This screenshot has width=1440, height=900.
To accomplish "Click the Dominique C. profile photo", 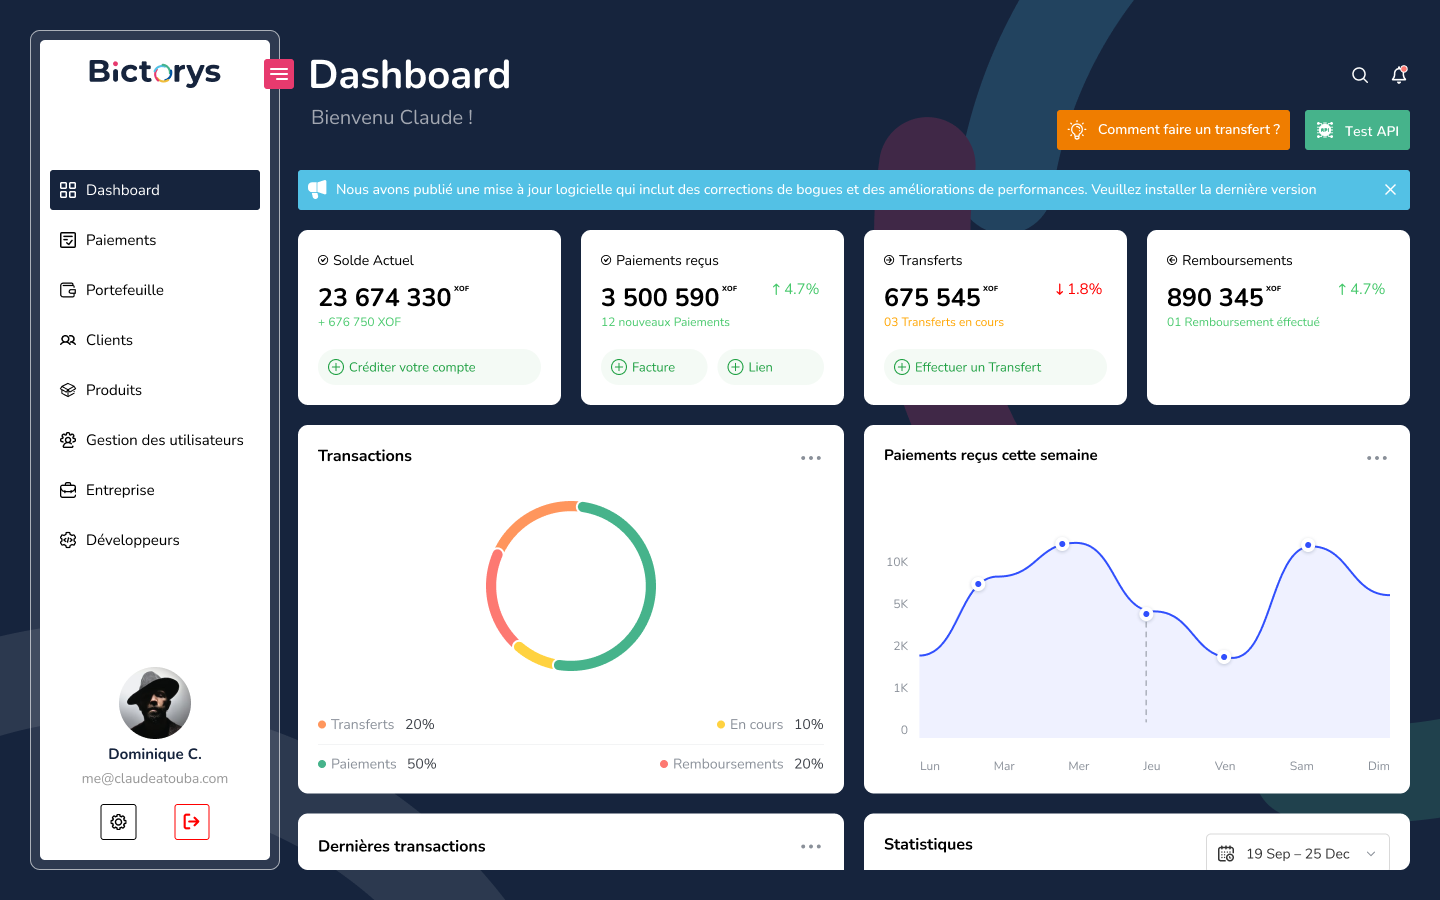I will point(155,703).
